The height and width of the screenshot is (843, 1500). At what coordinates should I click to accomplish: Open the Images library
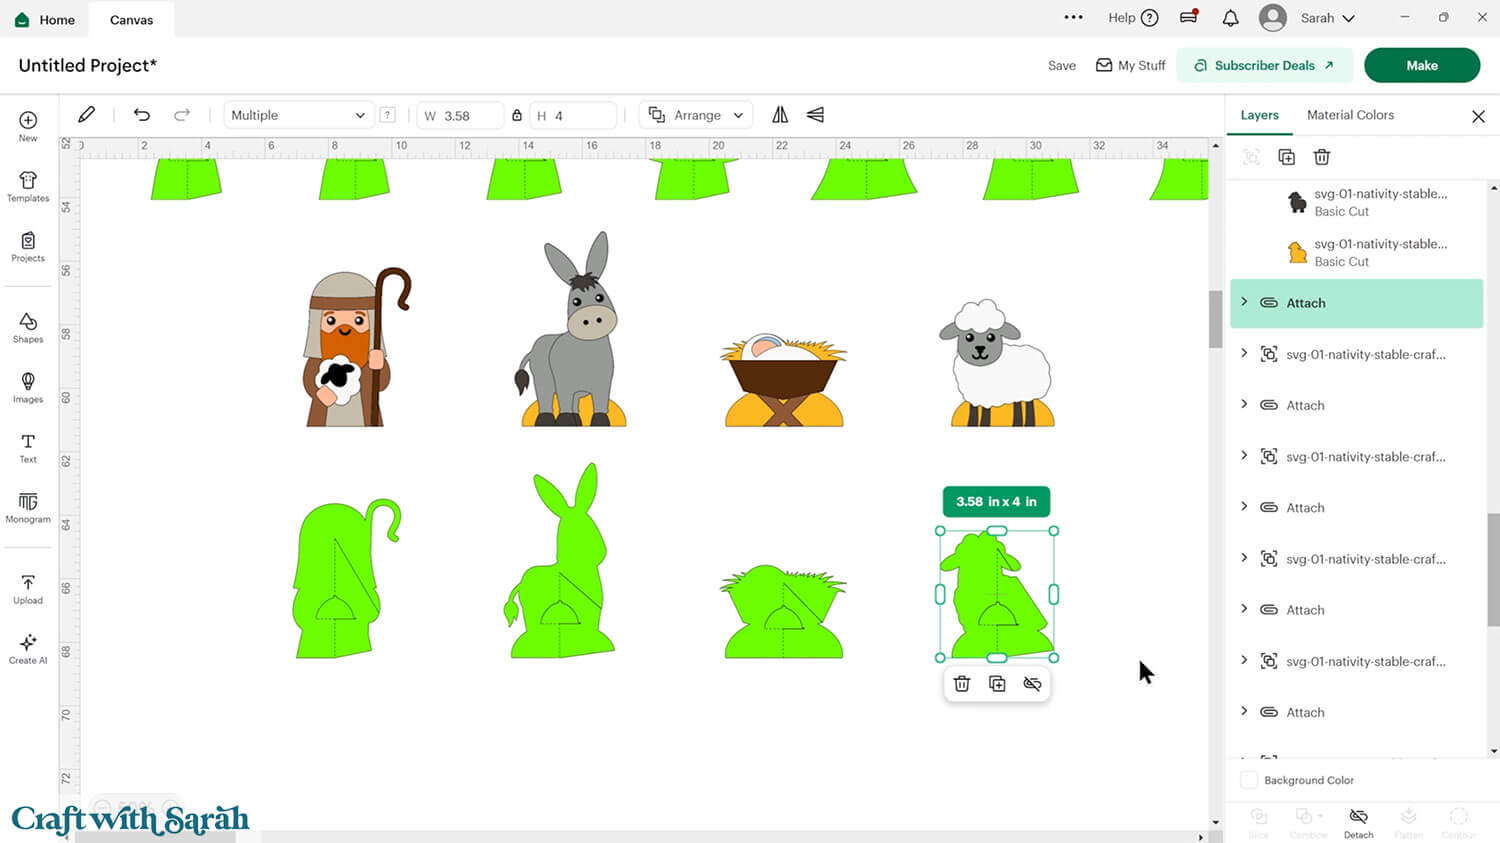tap(28, 387)
